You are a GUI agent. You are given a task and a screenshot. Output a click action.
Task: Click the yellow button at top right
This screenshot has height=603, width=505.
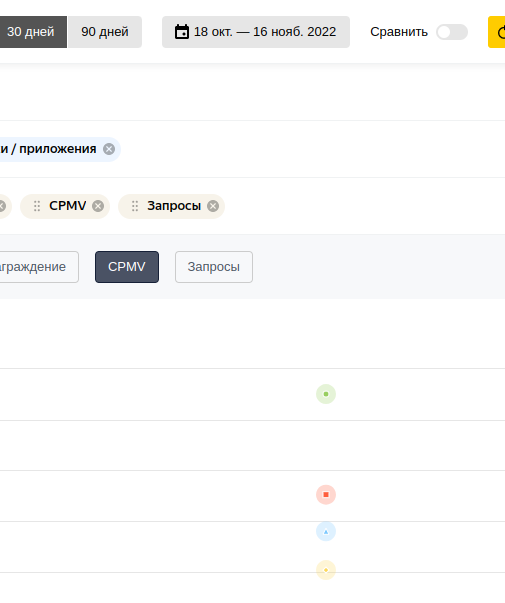[x=497, y=32]
